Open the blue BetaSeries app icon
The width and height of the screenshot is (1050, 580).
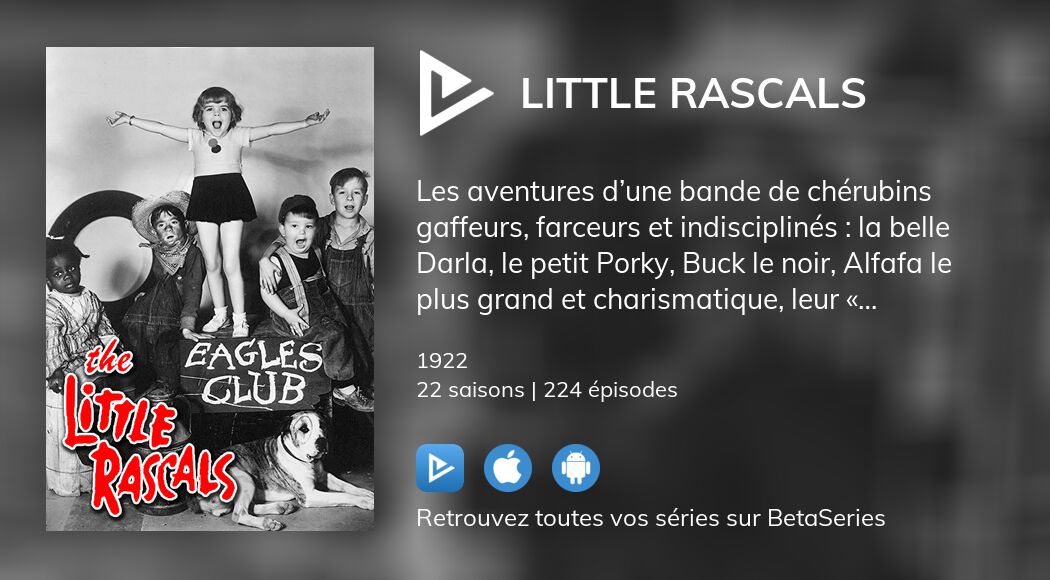coord(440,467)
